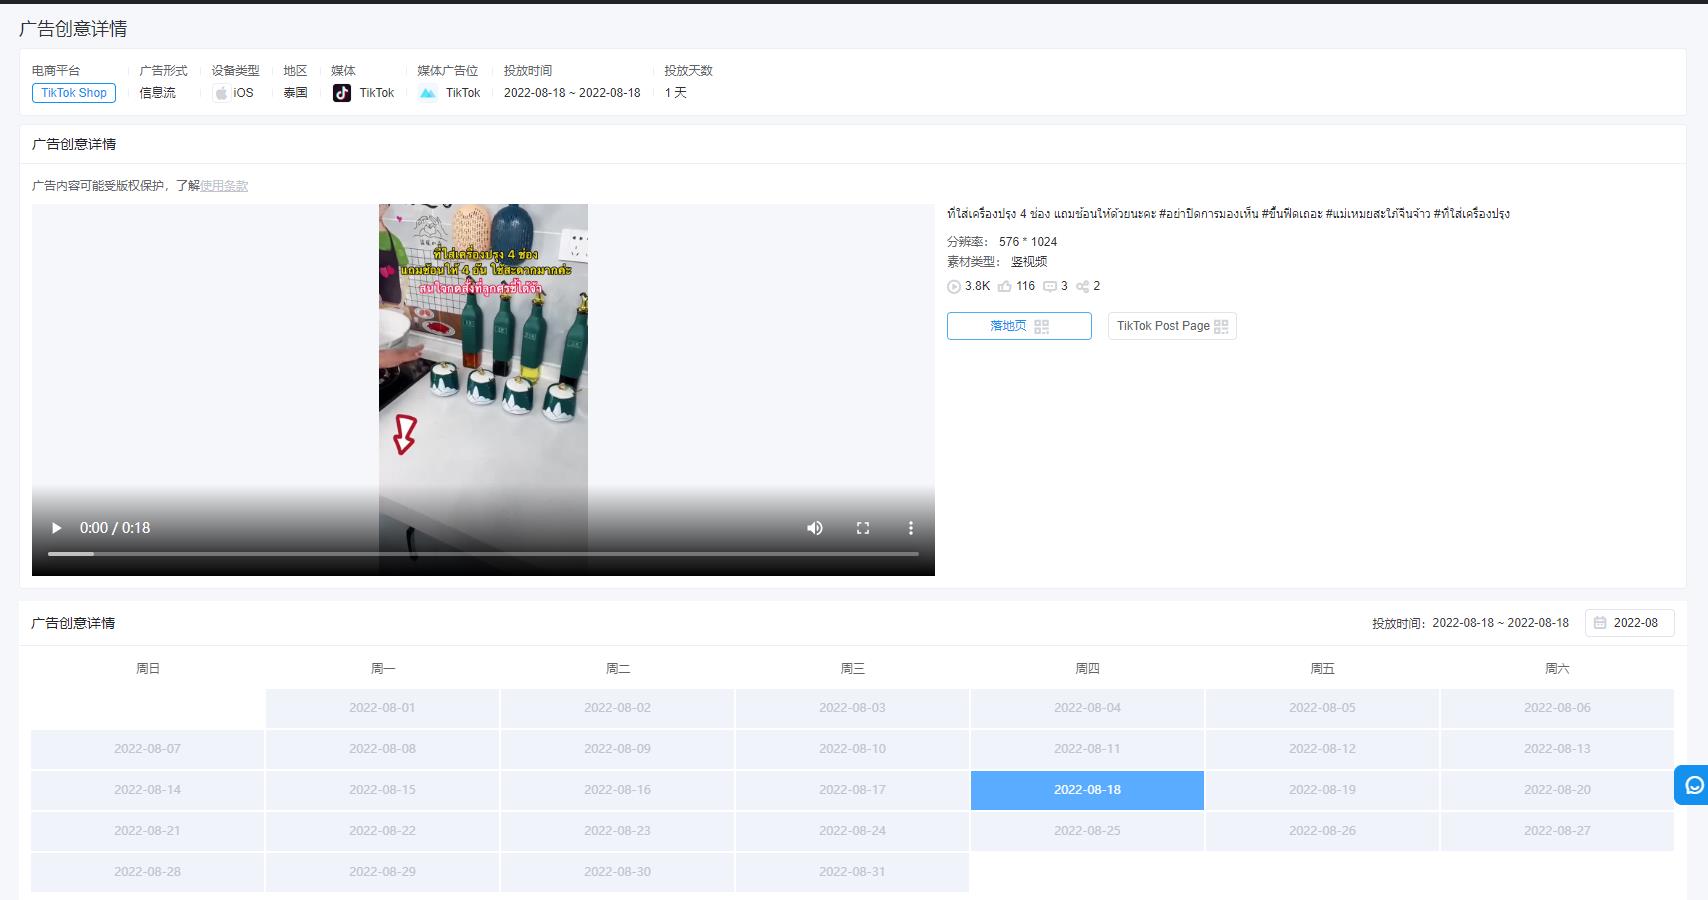Click the play count icon 3.8K
1708x900 pixels.
[x=954, y=287]
